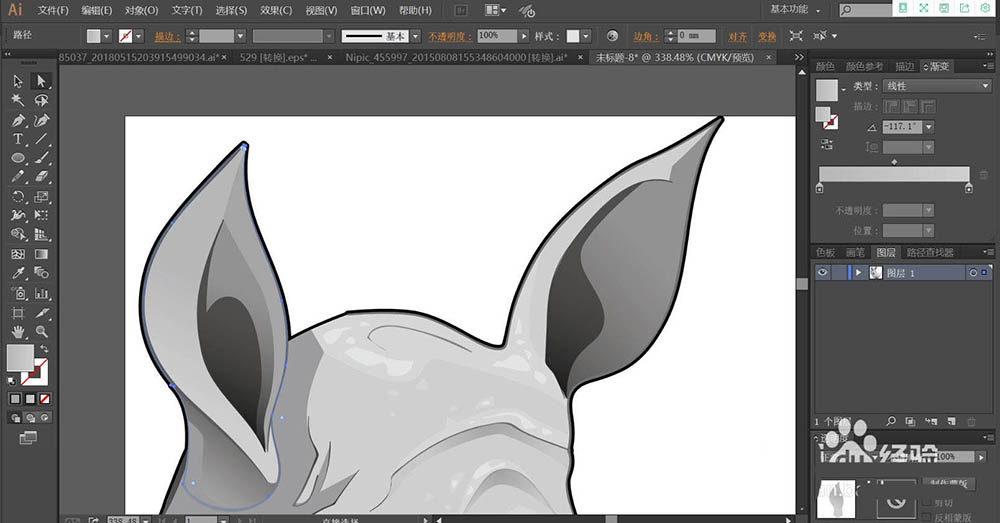Click the 不透明度 link in control bar

[x=450, y=36]
